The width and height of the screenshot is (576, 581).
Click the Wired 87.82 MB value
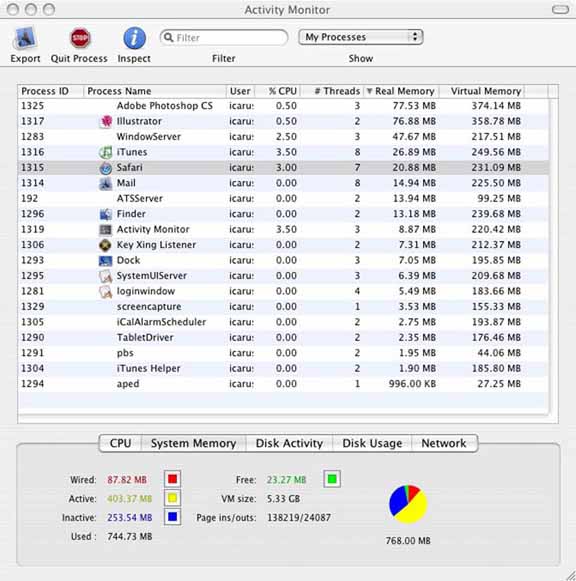pyautogui.click(x=127, y=480)
